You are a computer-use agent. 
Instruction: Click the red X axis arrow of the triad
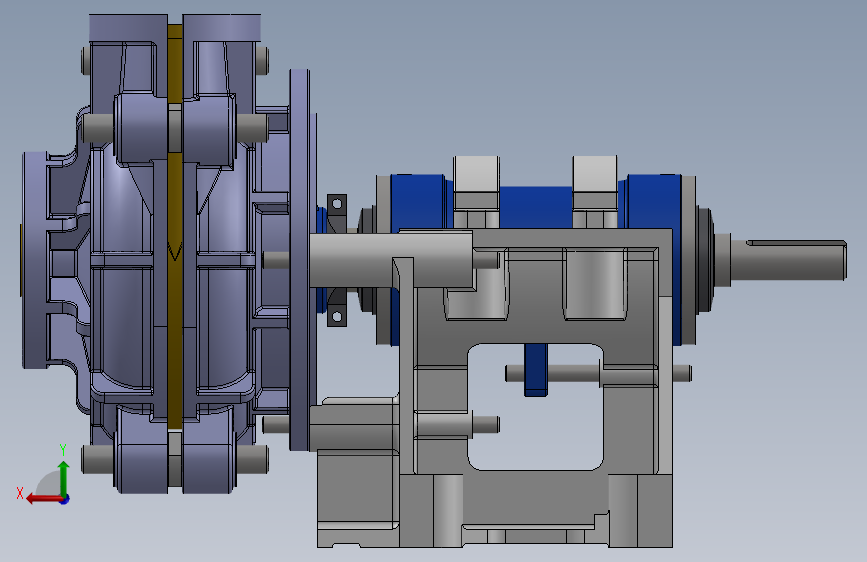[44, 499]
